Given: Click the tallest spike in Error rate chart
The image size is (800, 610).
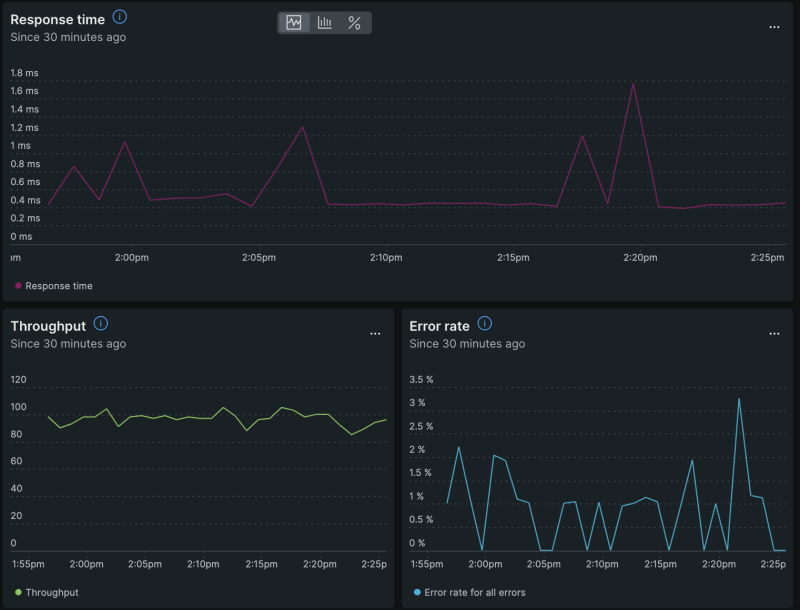Looking at the screenshot, I should (x=739, y=399).
